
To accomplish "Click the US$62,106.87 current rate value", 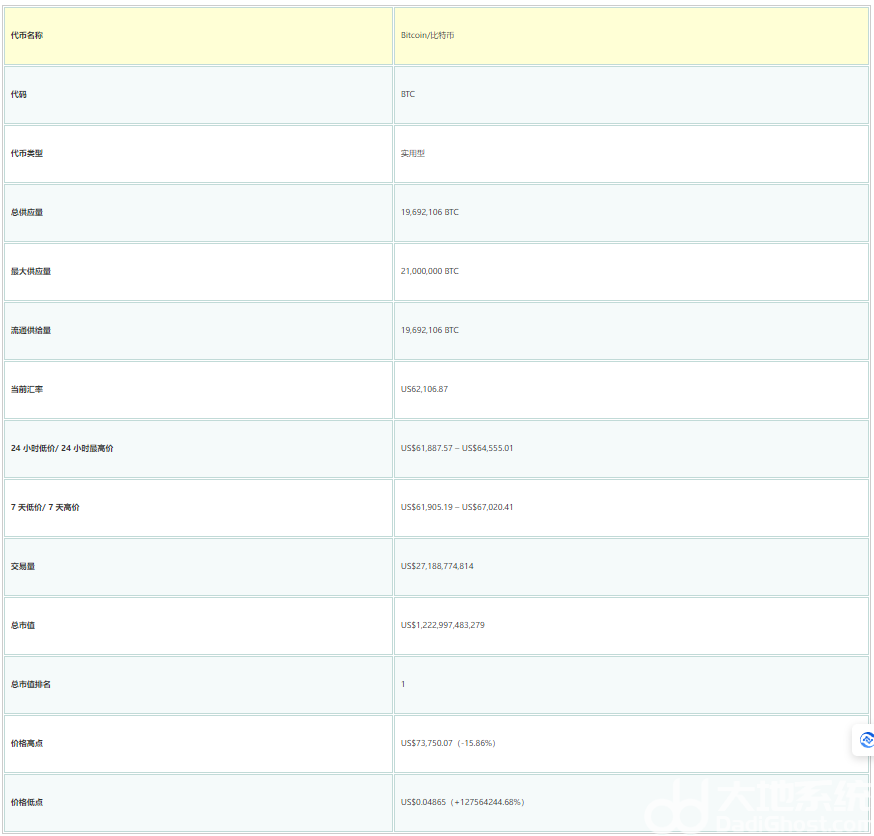I will pos(424,389).
